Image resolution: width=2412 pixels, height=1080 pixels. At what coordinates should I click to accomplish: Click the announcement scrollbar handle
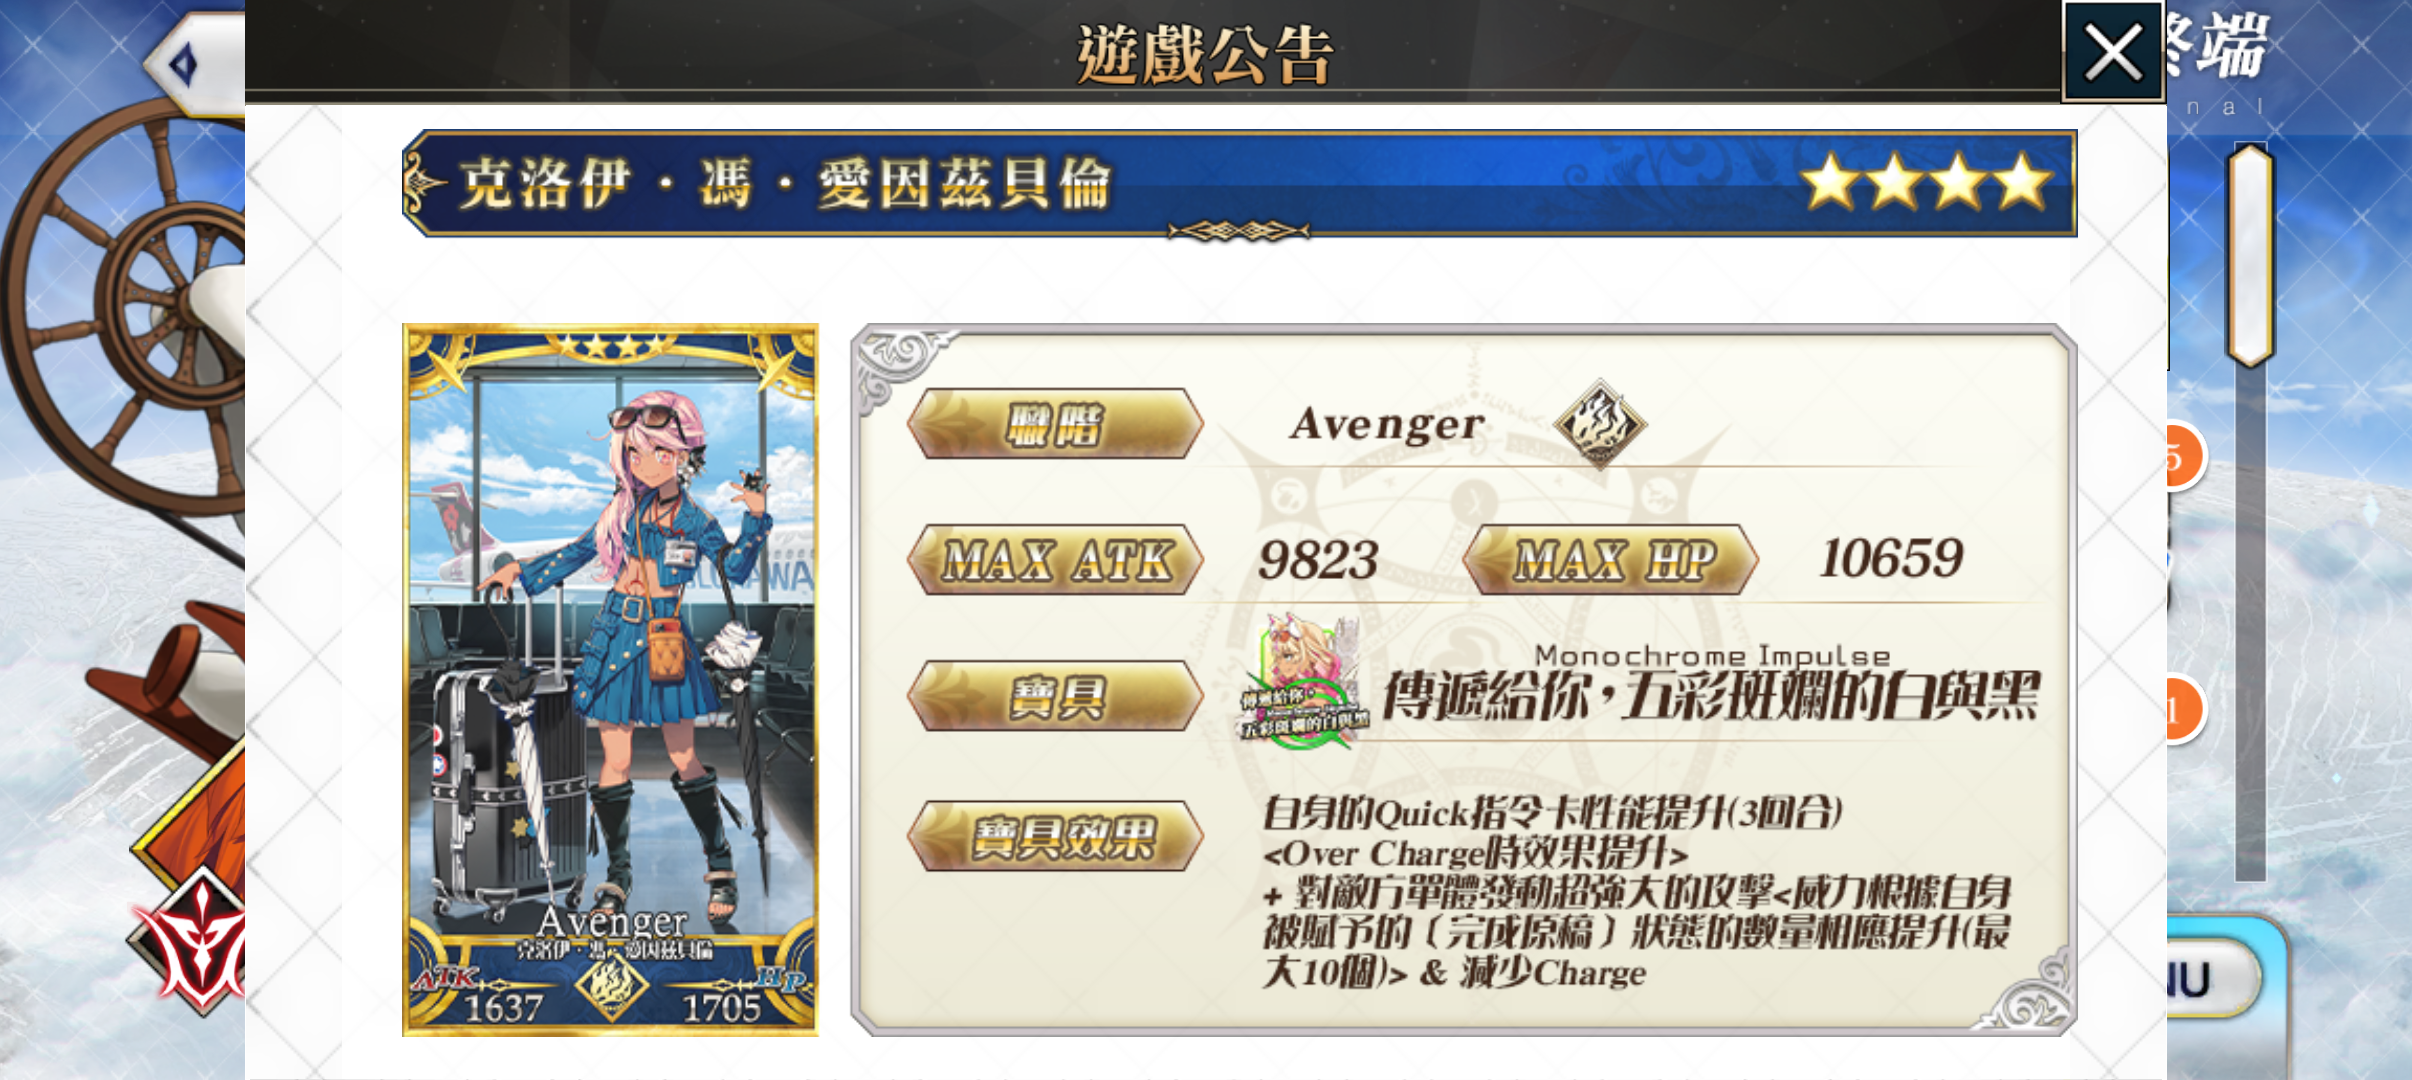[x=2250, y=255]
